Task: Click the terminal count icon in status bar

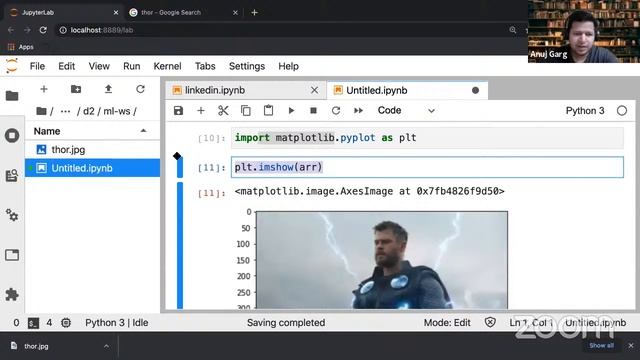Action: (x=33, y=323)
